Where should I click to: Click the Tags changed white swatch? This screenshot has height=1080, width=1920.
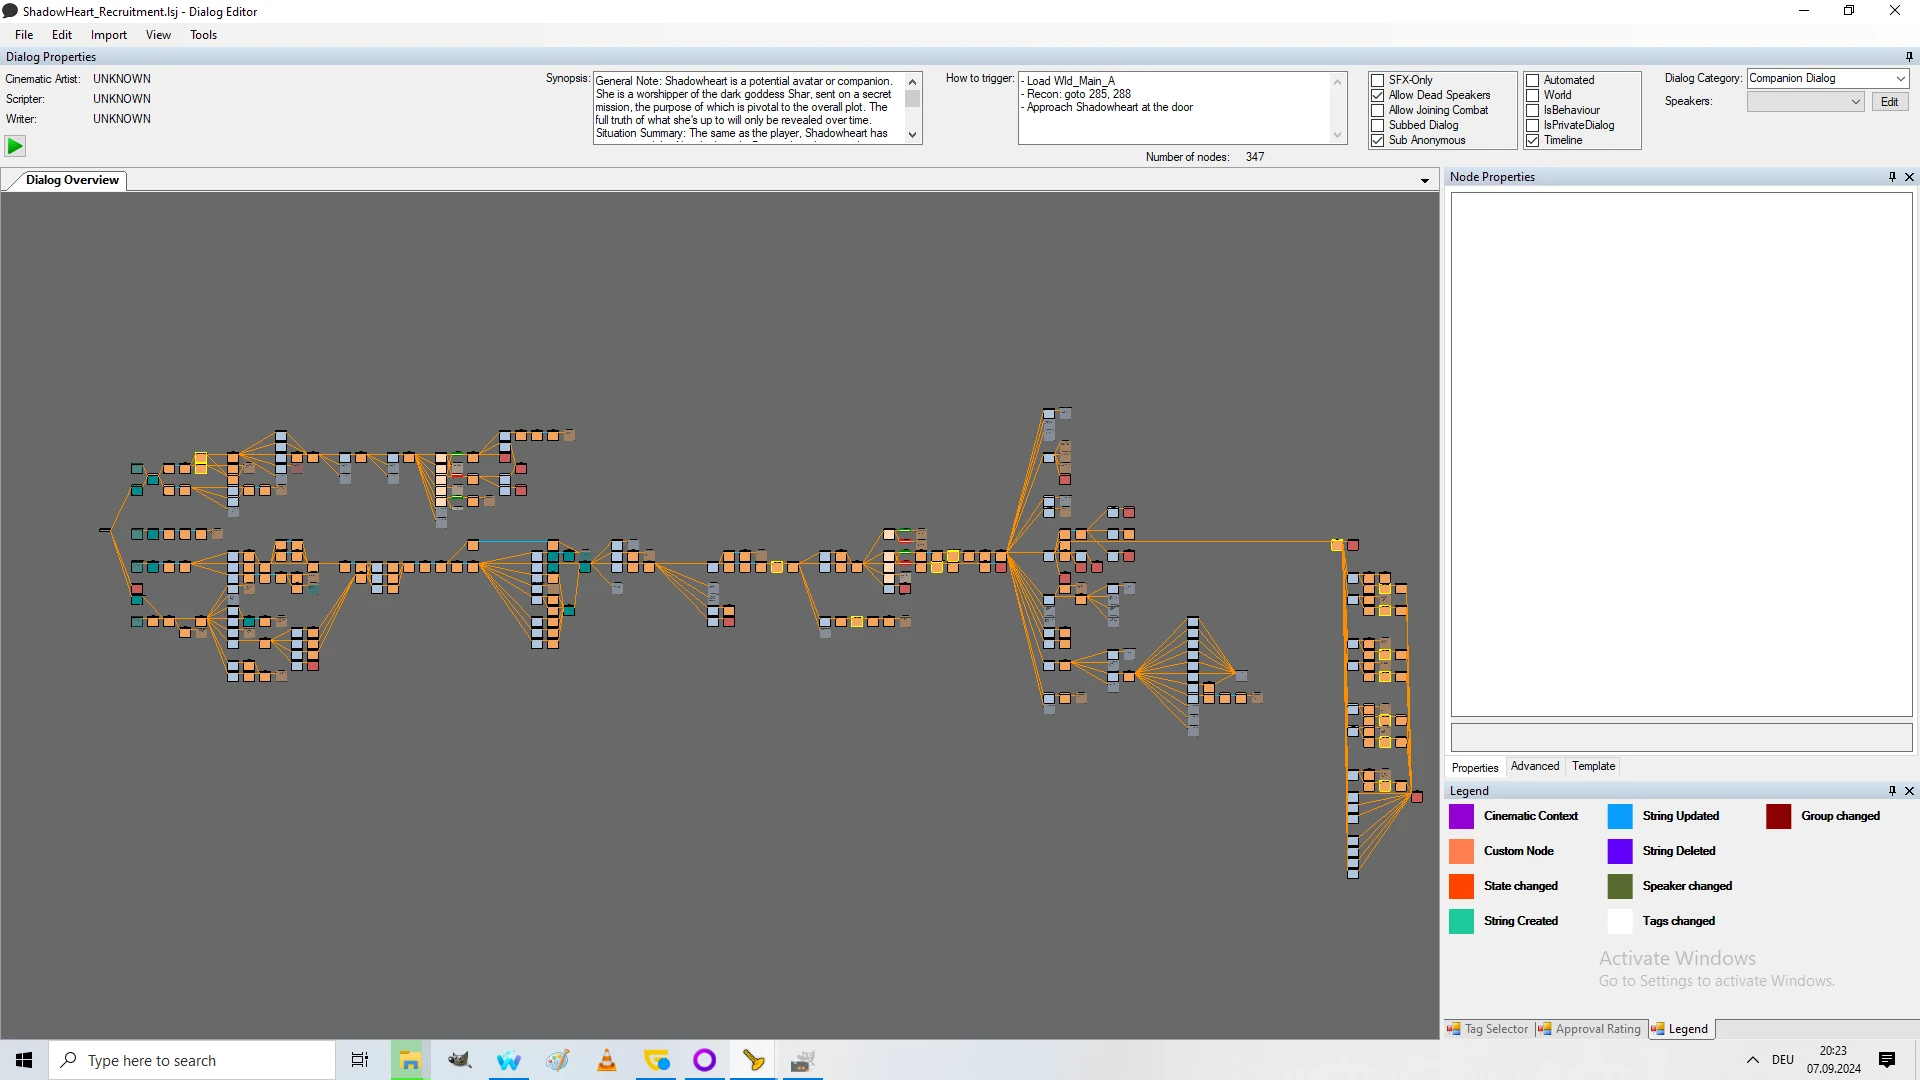coord(1620,921)
